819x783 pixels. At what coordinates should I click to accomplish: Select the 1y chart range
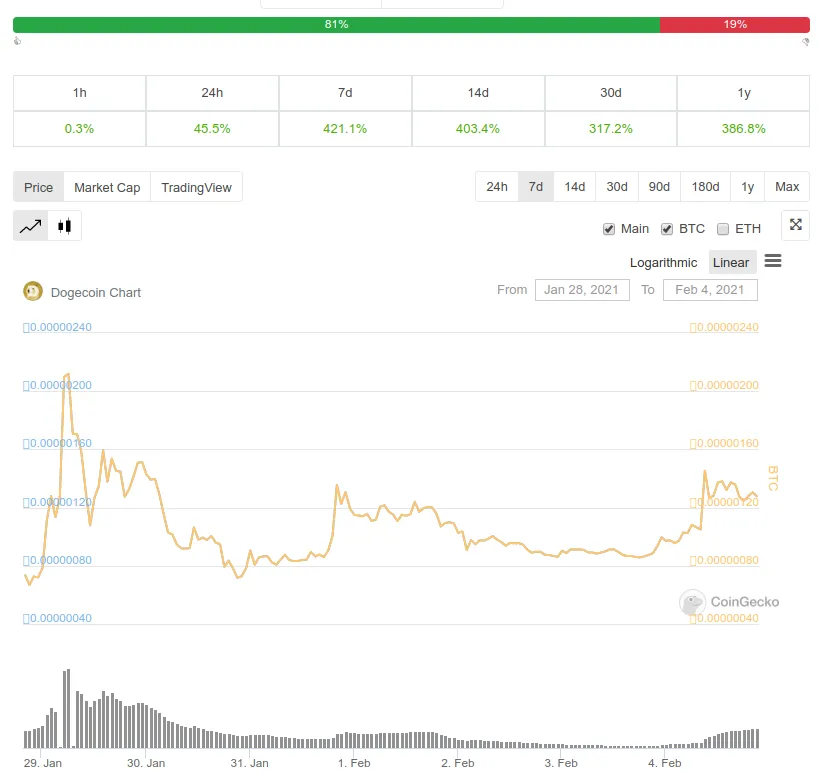coord(747,186)
